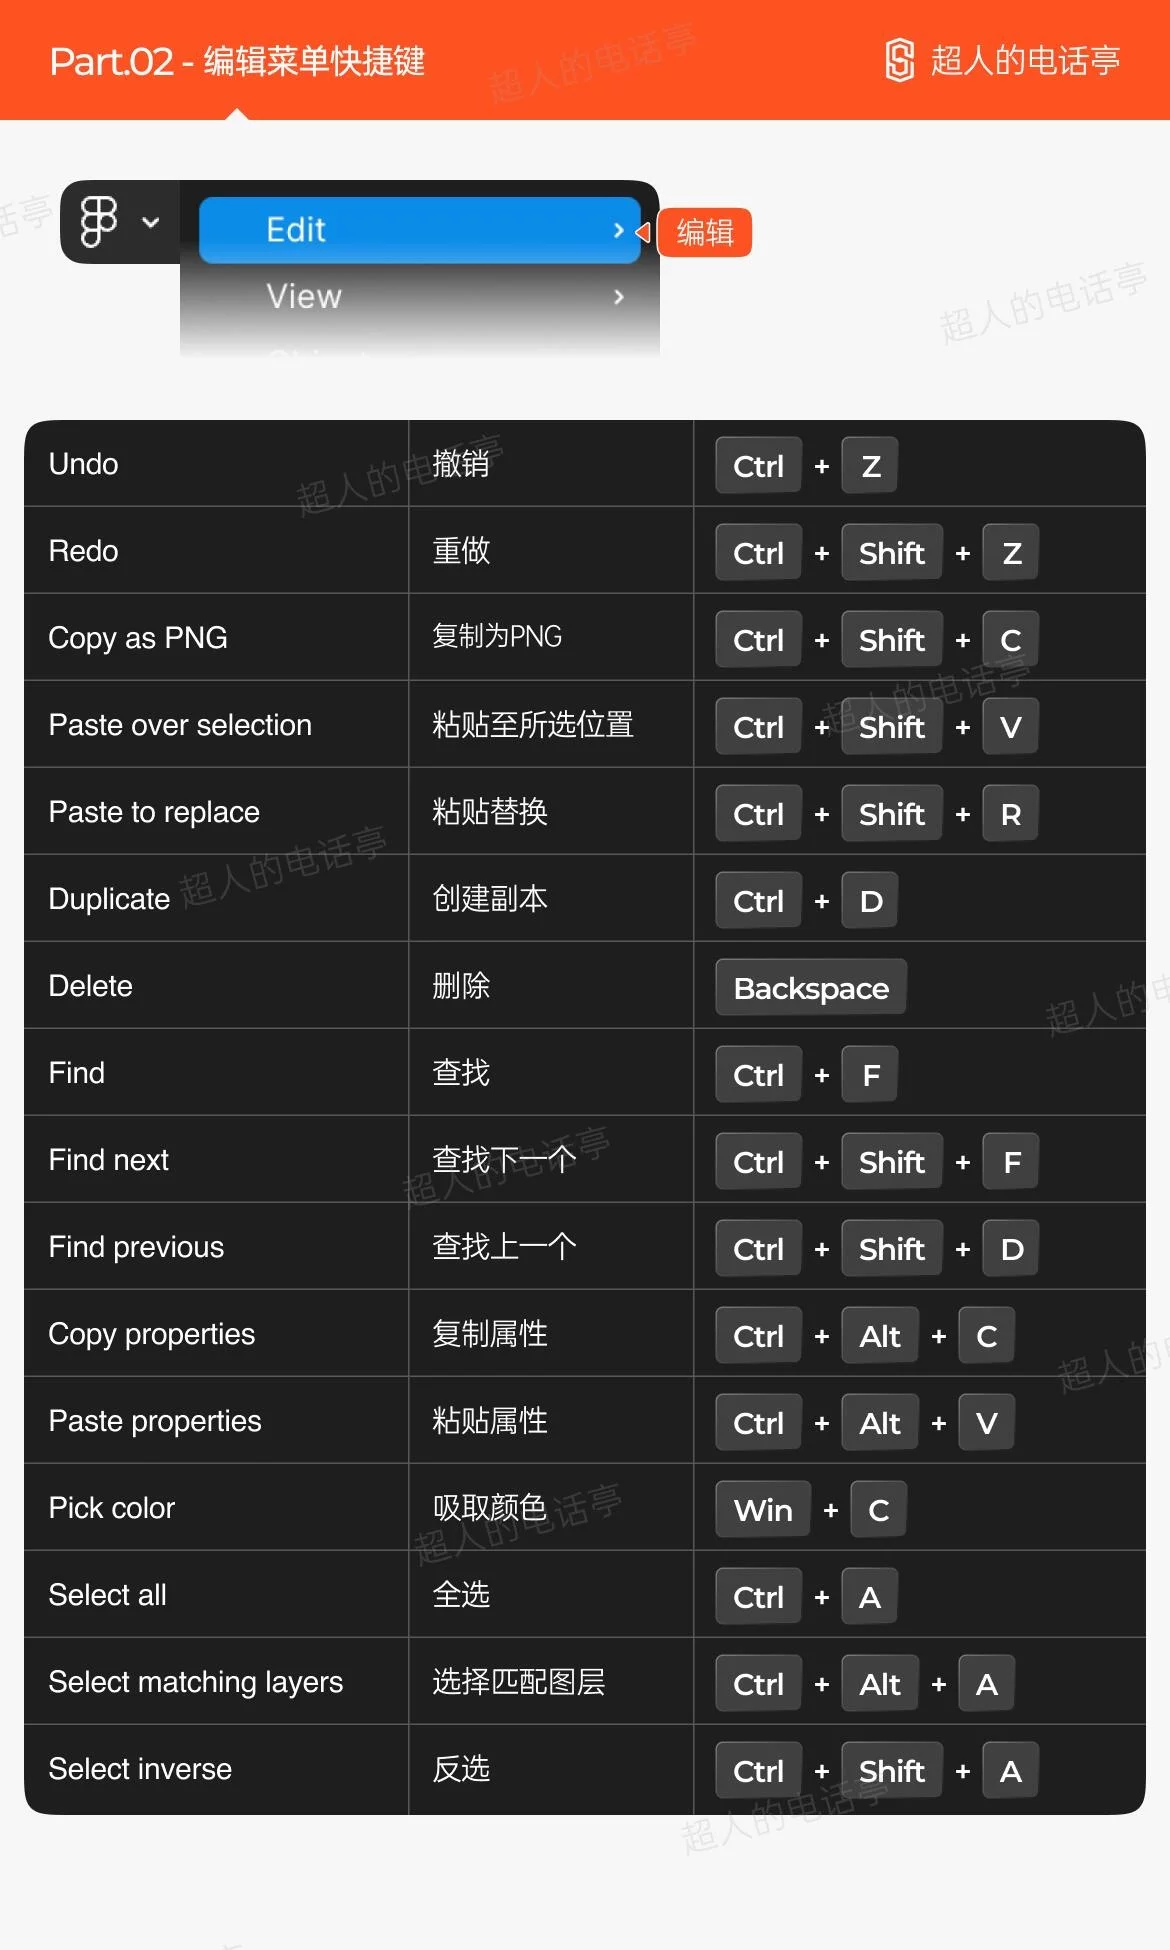Click the Shift key in the Find next row

[892, 1162]
